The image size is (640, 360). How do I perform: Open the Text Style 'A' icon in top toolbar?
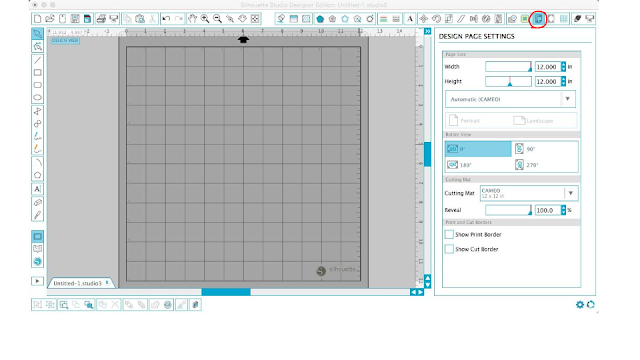[410, 19]
